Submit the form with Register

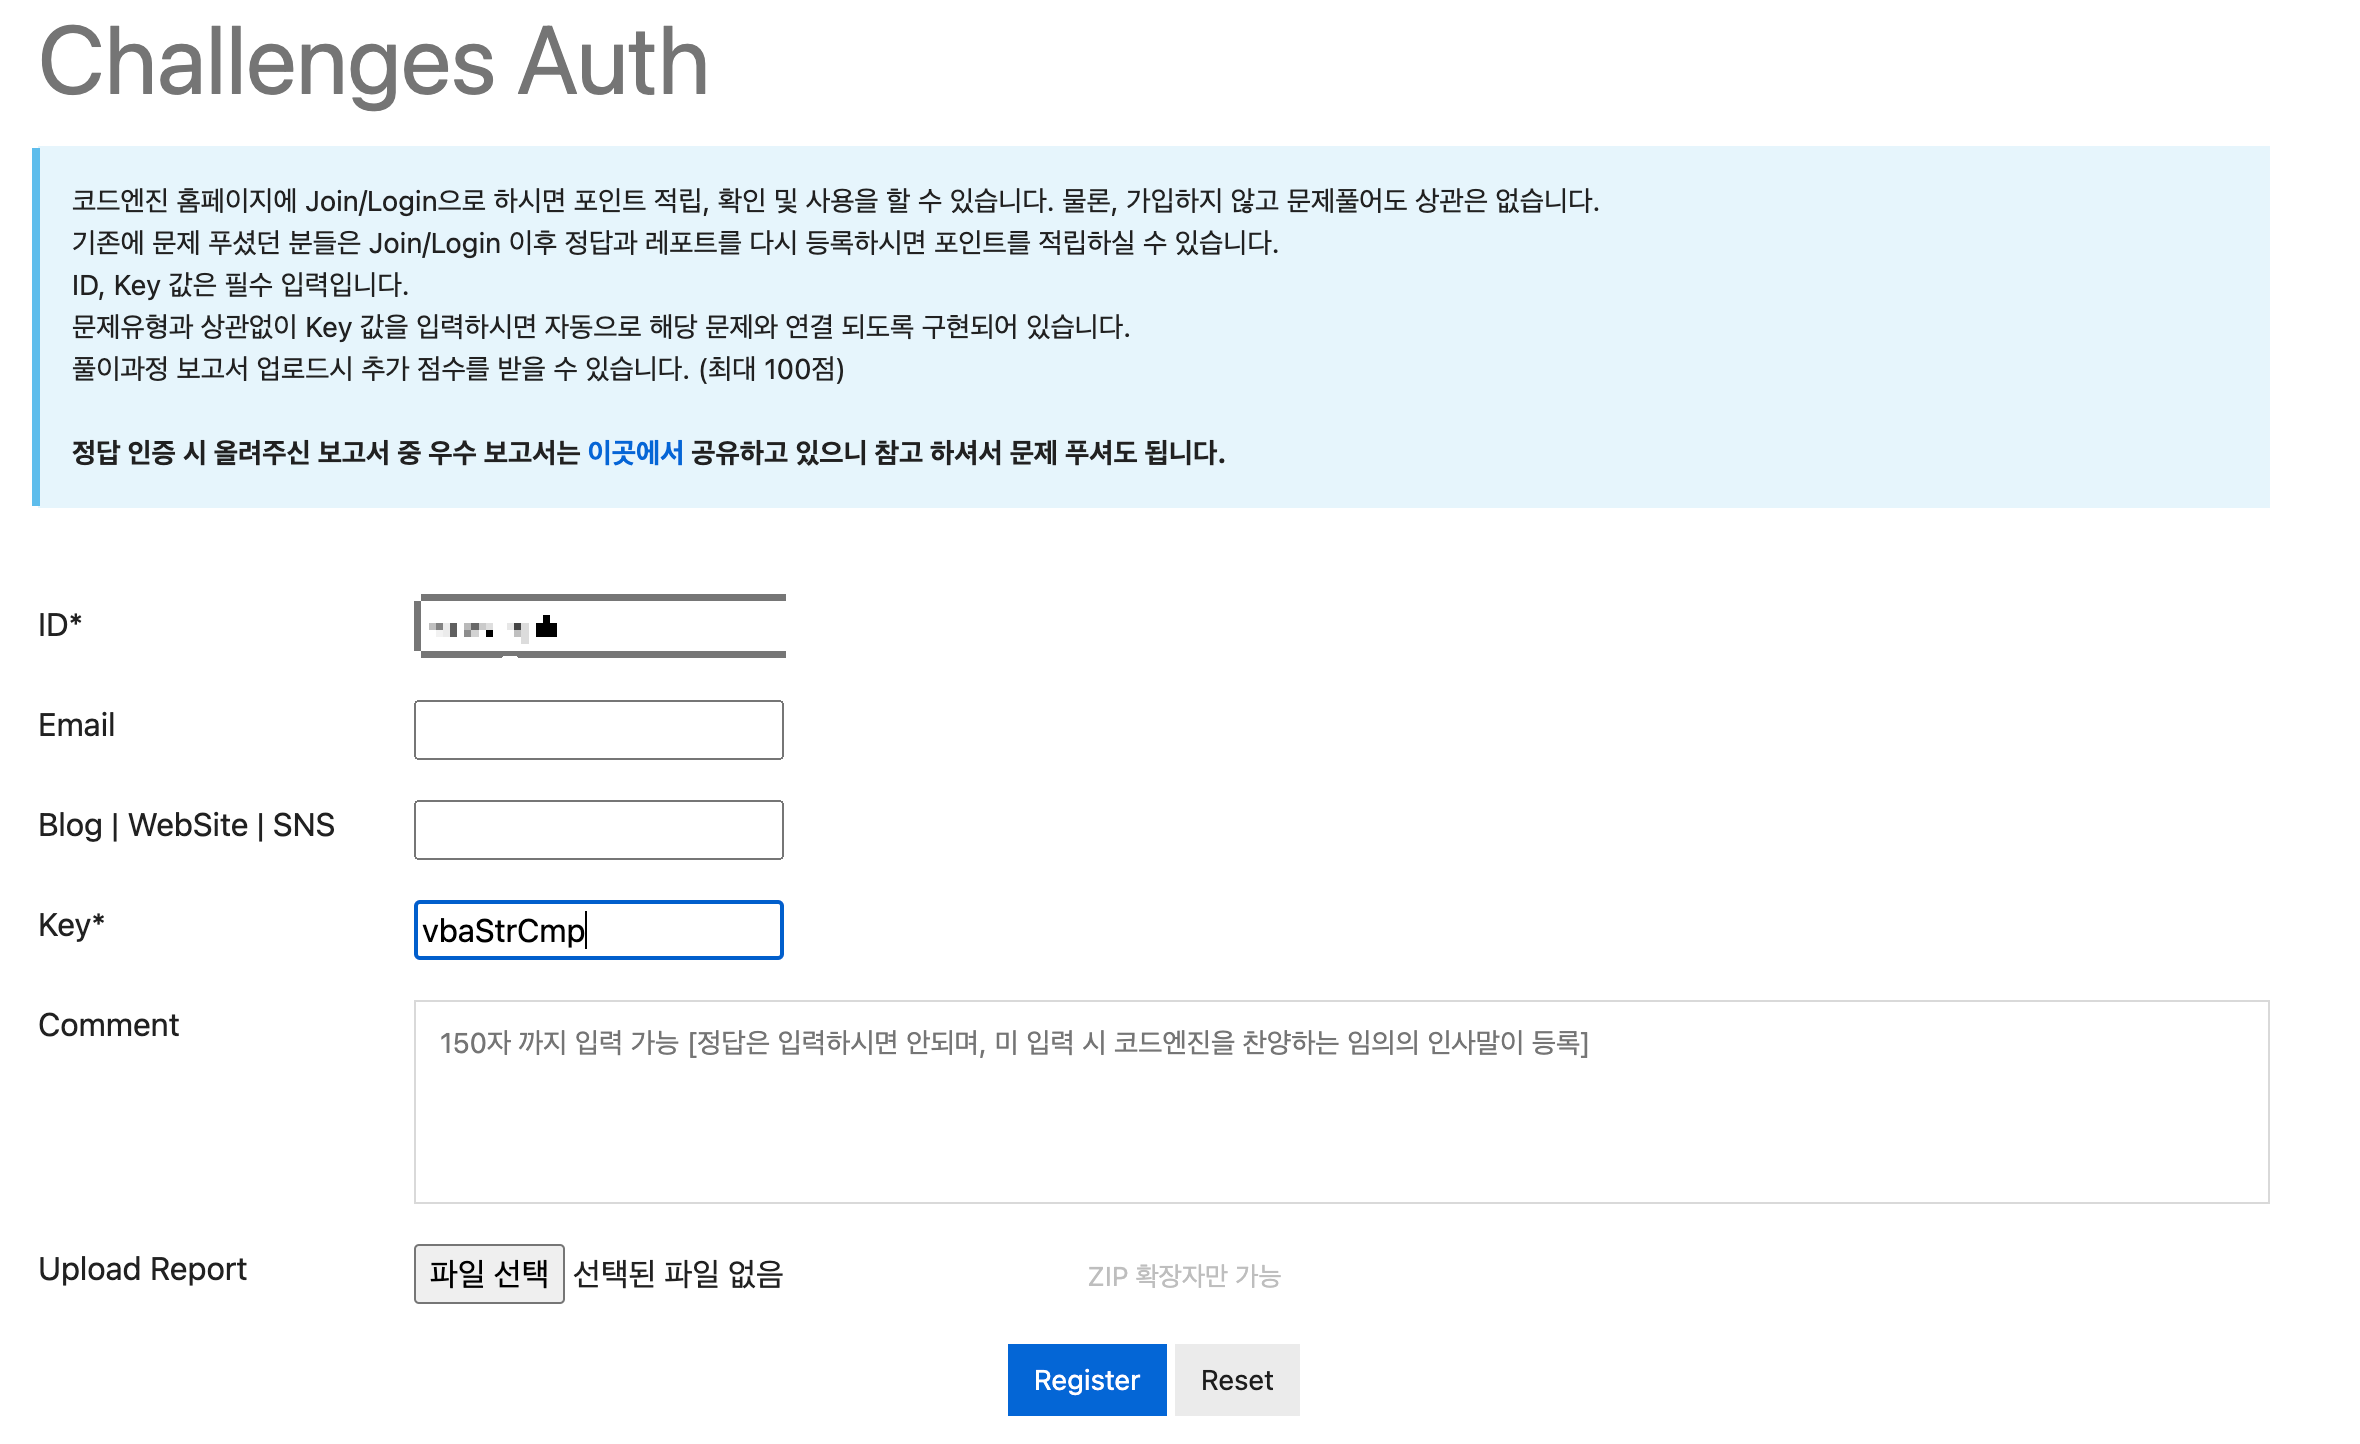pyautogui.click(x=1086, y=1380)
